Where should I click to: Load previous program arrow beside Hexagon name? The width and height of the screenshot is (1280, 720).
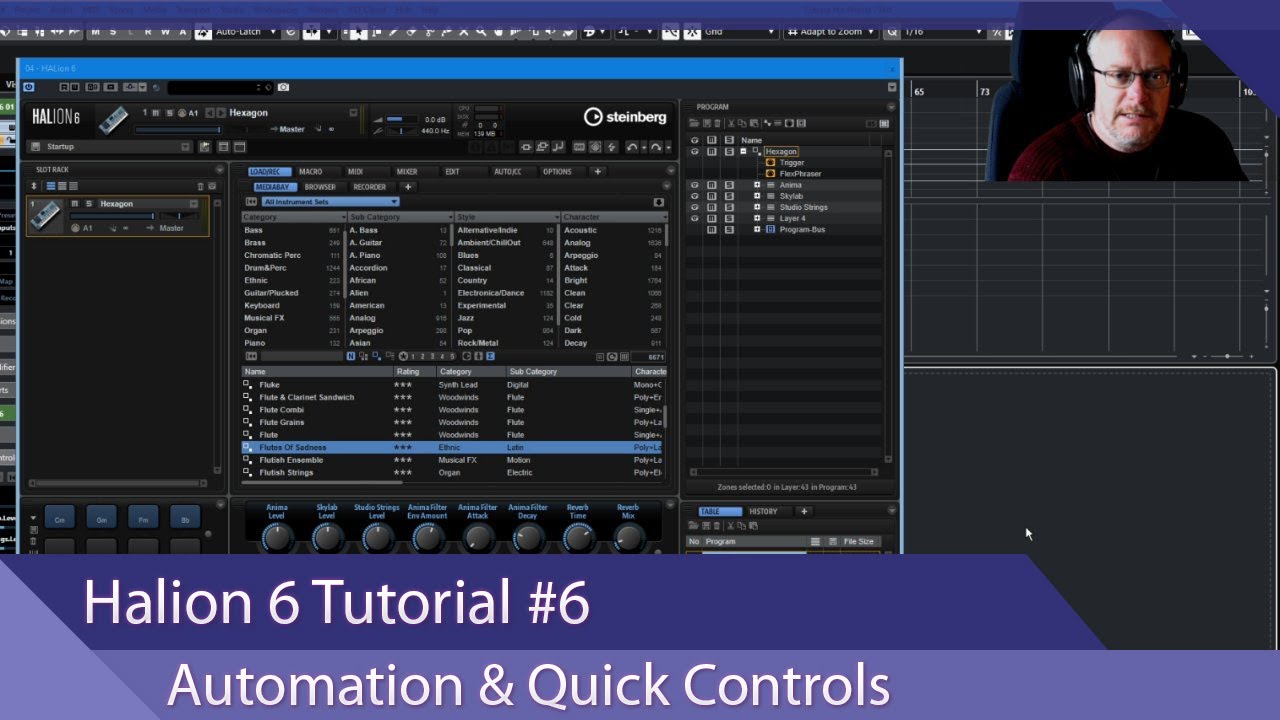(210, 113)
